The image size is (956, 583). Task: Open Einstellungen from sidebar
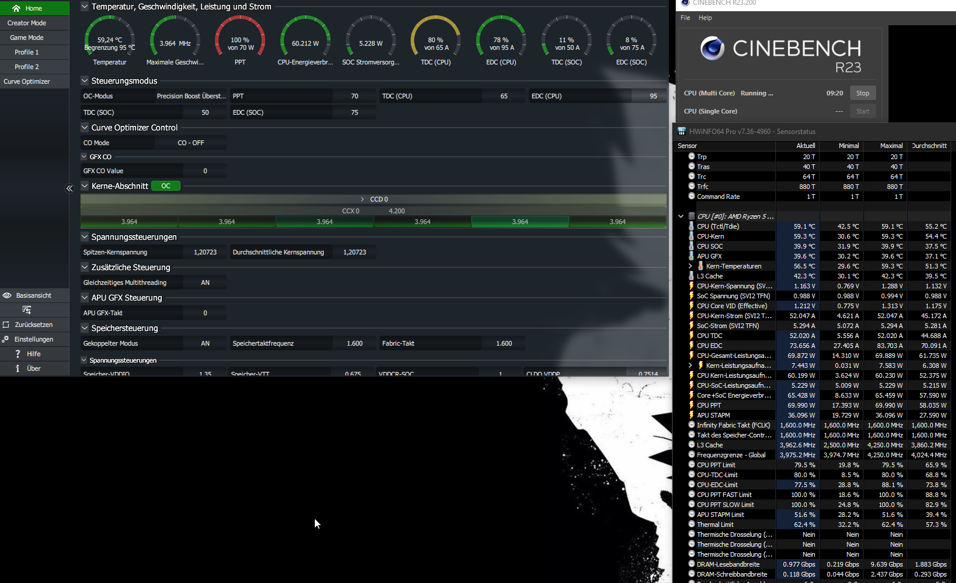pos(34,339)
